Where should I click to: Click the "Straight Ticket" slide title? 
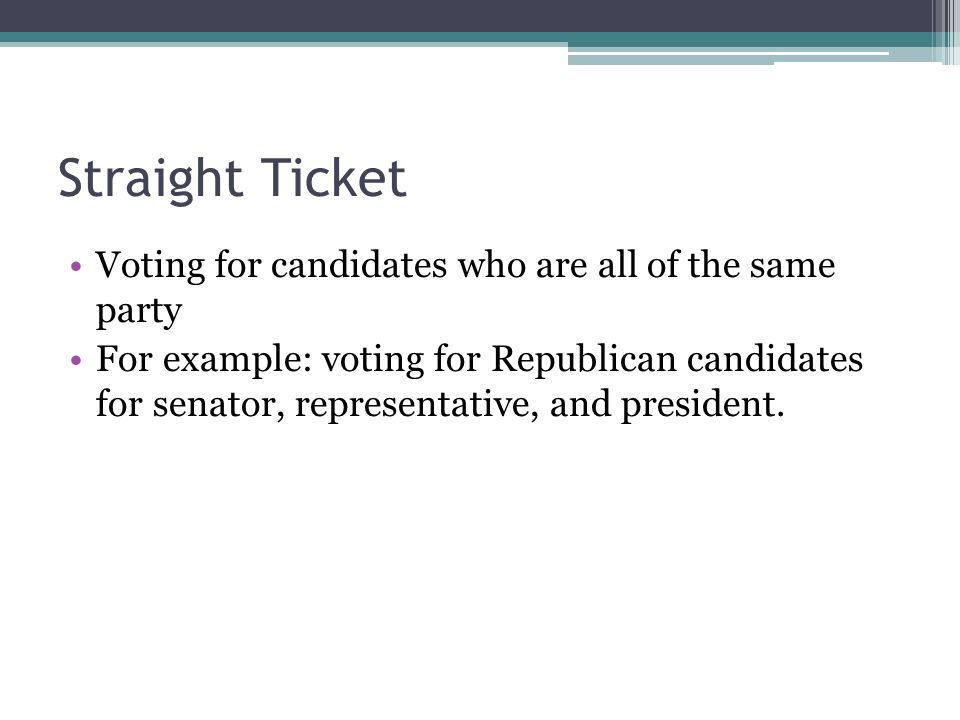coord(232,178)
